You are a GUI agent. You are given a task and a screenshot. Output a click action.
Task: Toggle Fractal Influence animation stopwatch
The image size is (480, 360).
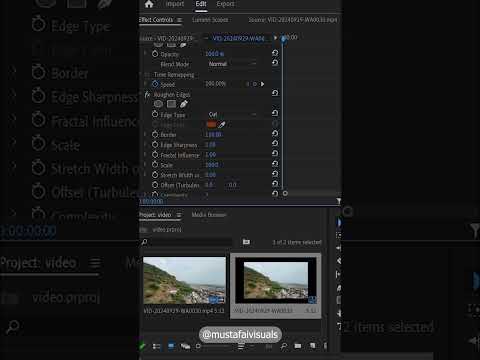tap(155, 155)
